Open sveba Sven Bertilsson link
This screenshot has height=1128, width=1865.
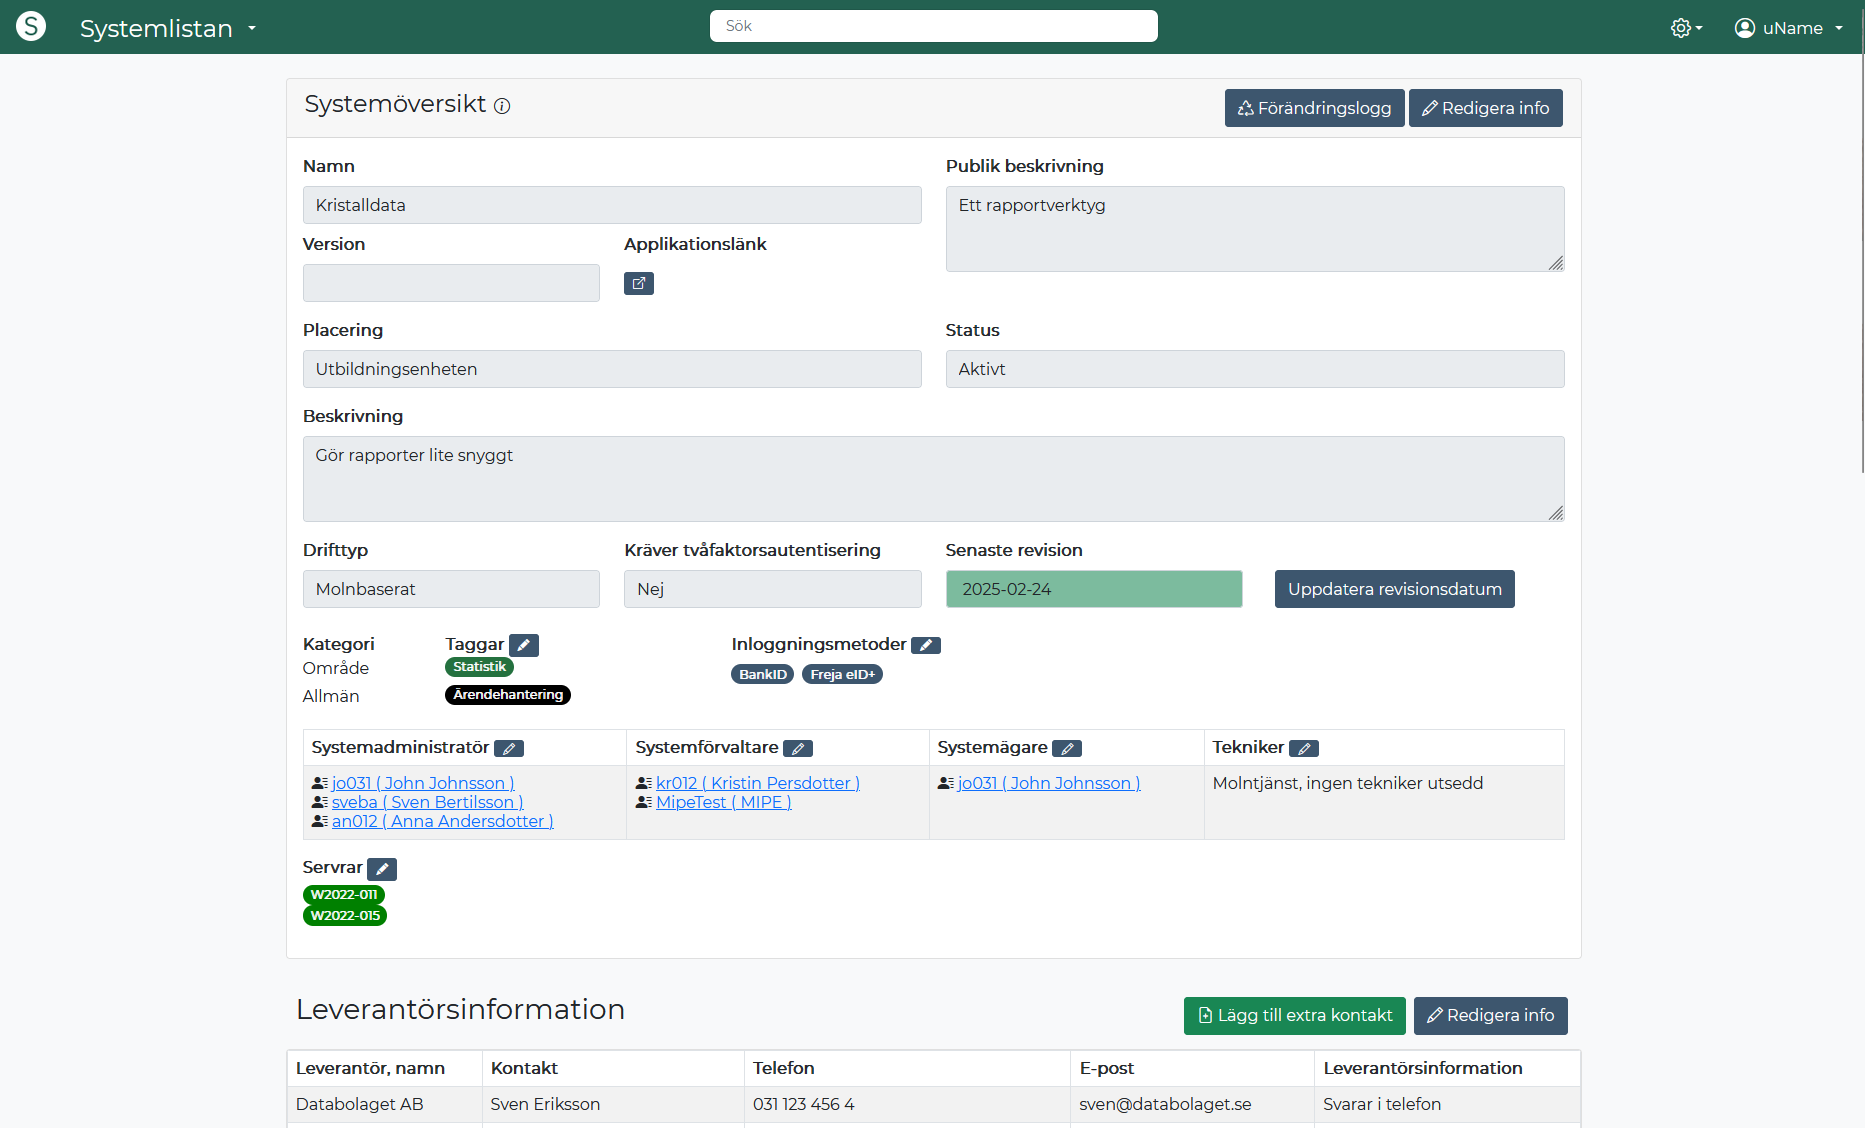427,802
